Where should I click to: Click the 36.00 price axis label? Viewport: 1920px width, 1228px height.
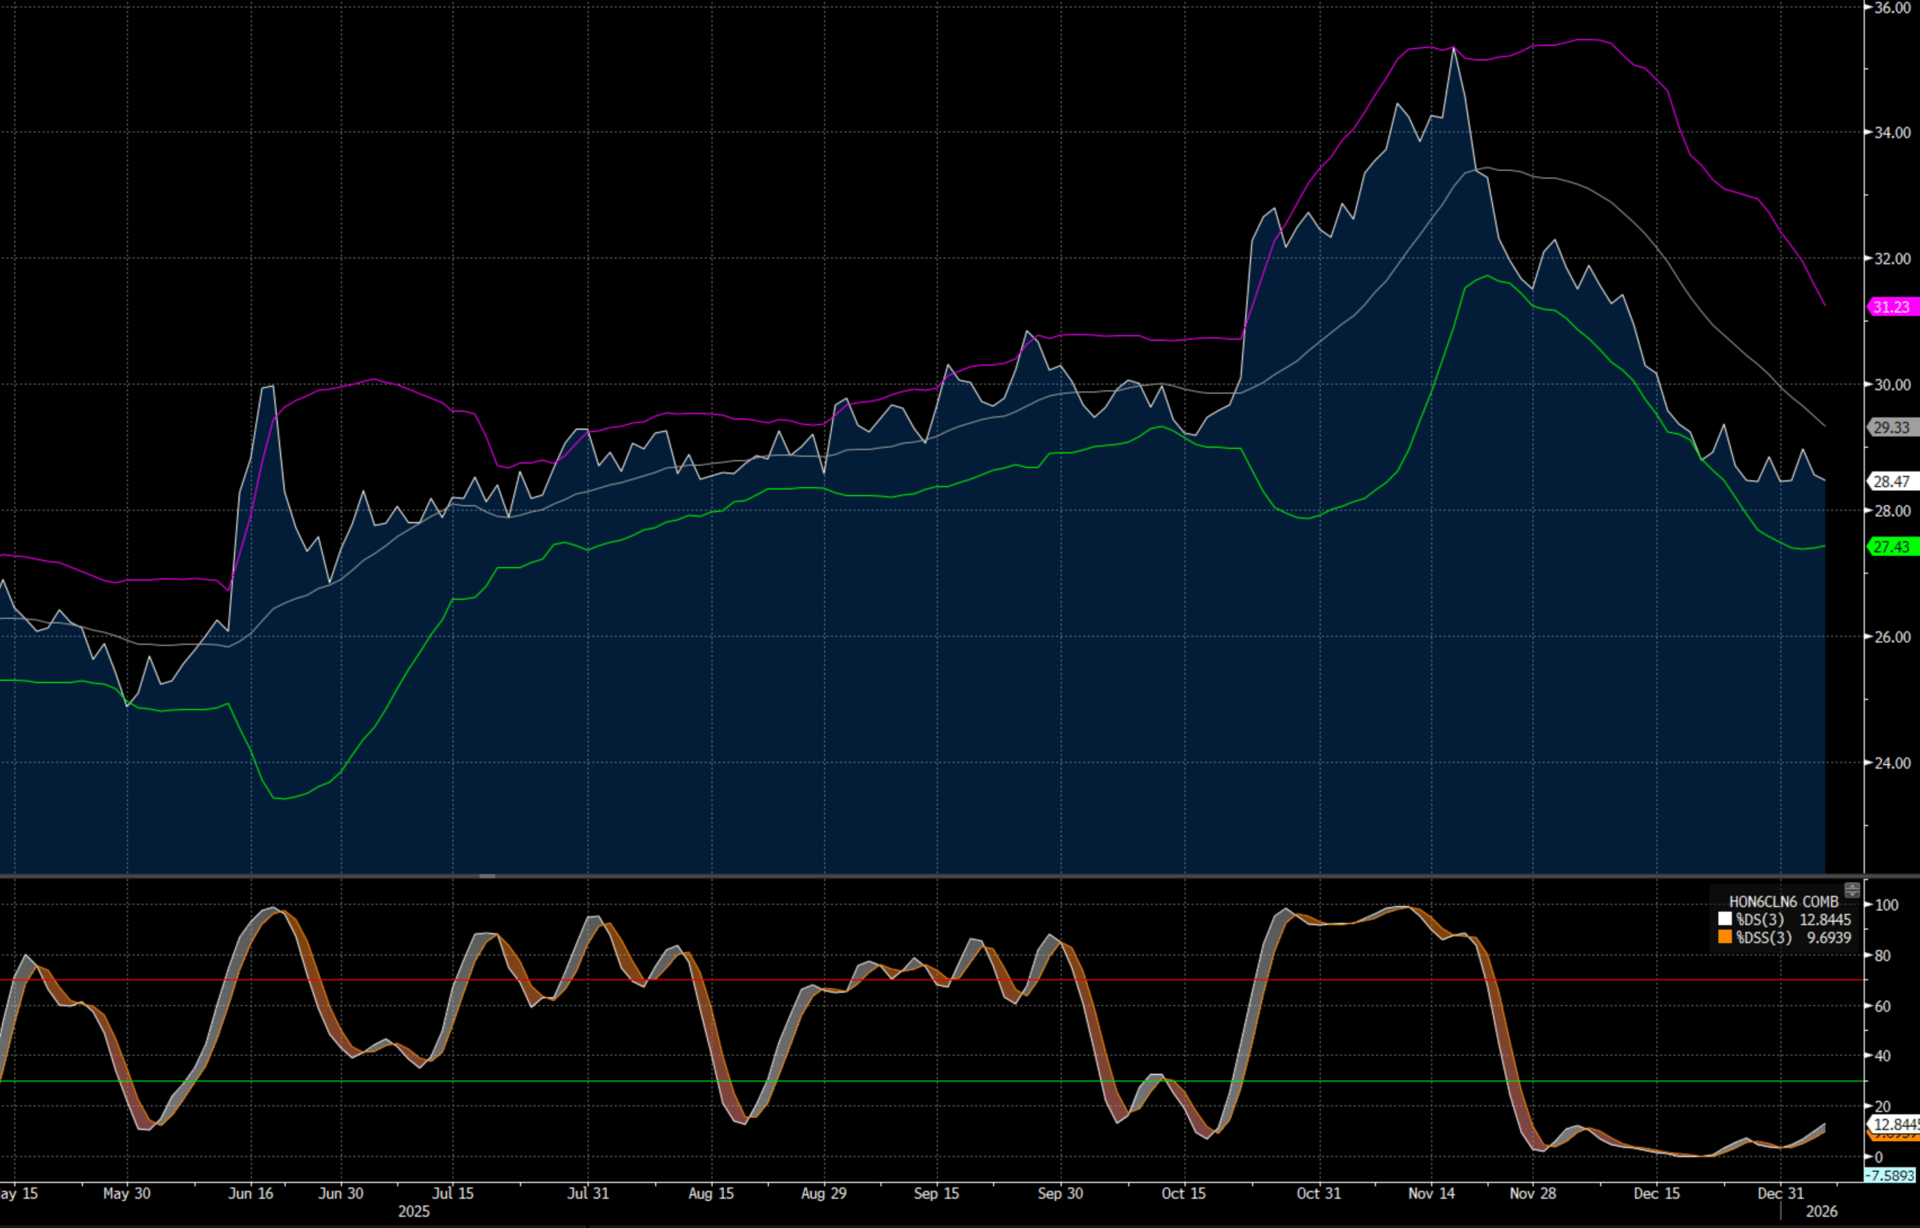point(1892,8)
